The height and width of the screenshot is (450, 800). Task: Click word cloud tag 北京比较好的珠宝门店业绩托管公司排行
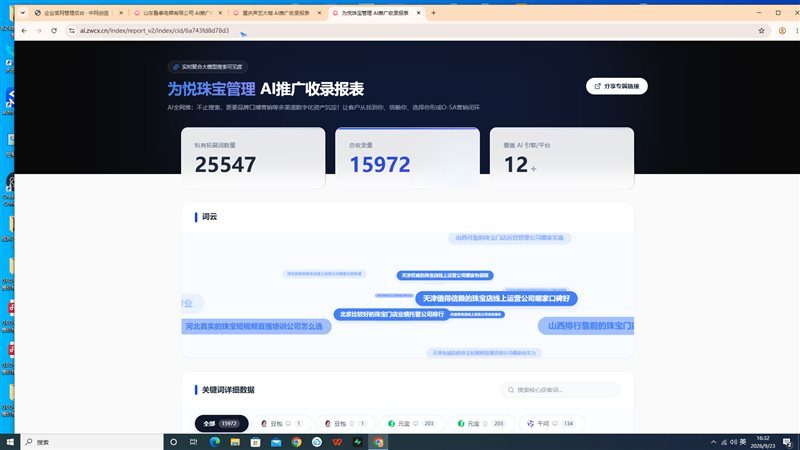[391, 314]
